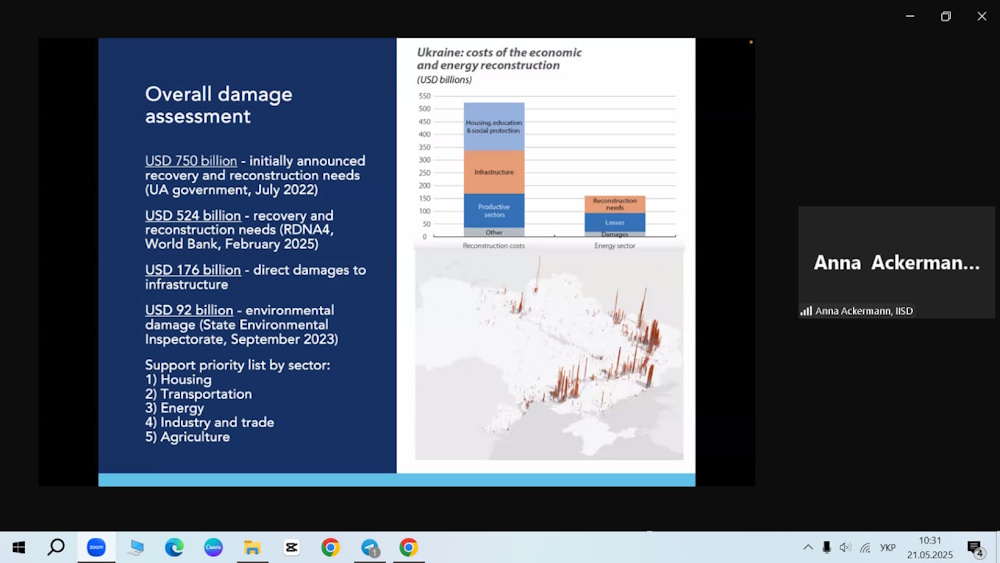1000x563 pixels.
Task: Click the microphone icon in system tray
Action: point(826,547)
